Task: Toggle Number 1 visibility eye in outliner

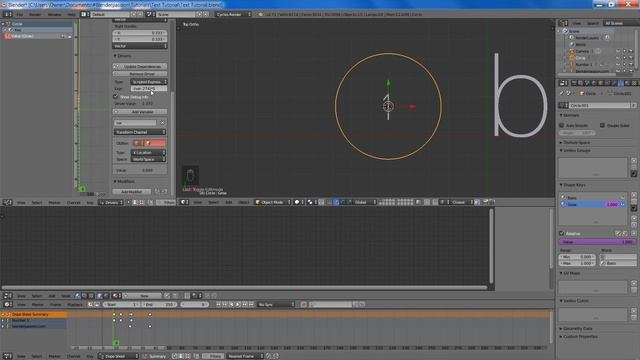Action: pos(618,64)
